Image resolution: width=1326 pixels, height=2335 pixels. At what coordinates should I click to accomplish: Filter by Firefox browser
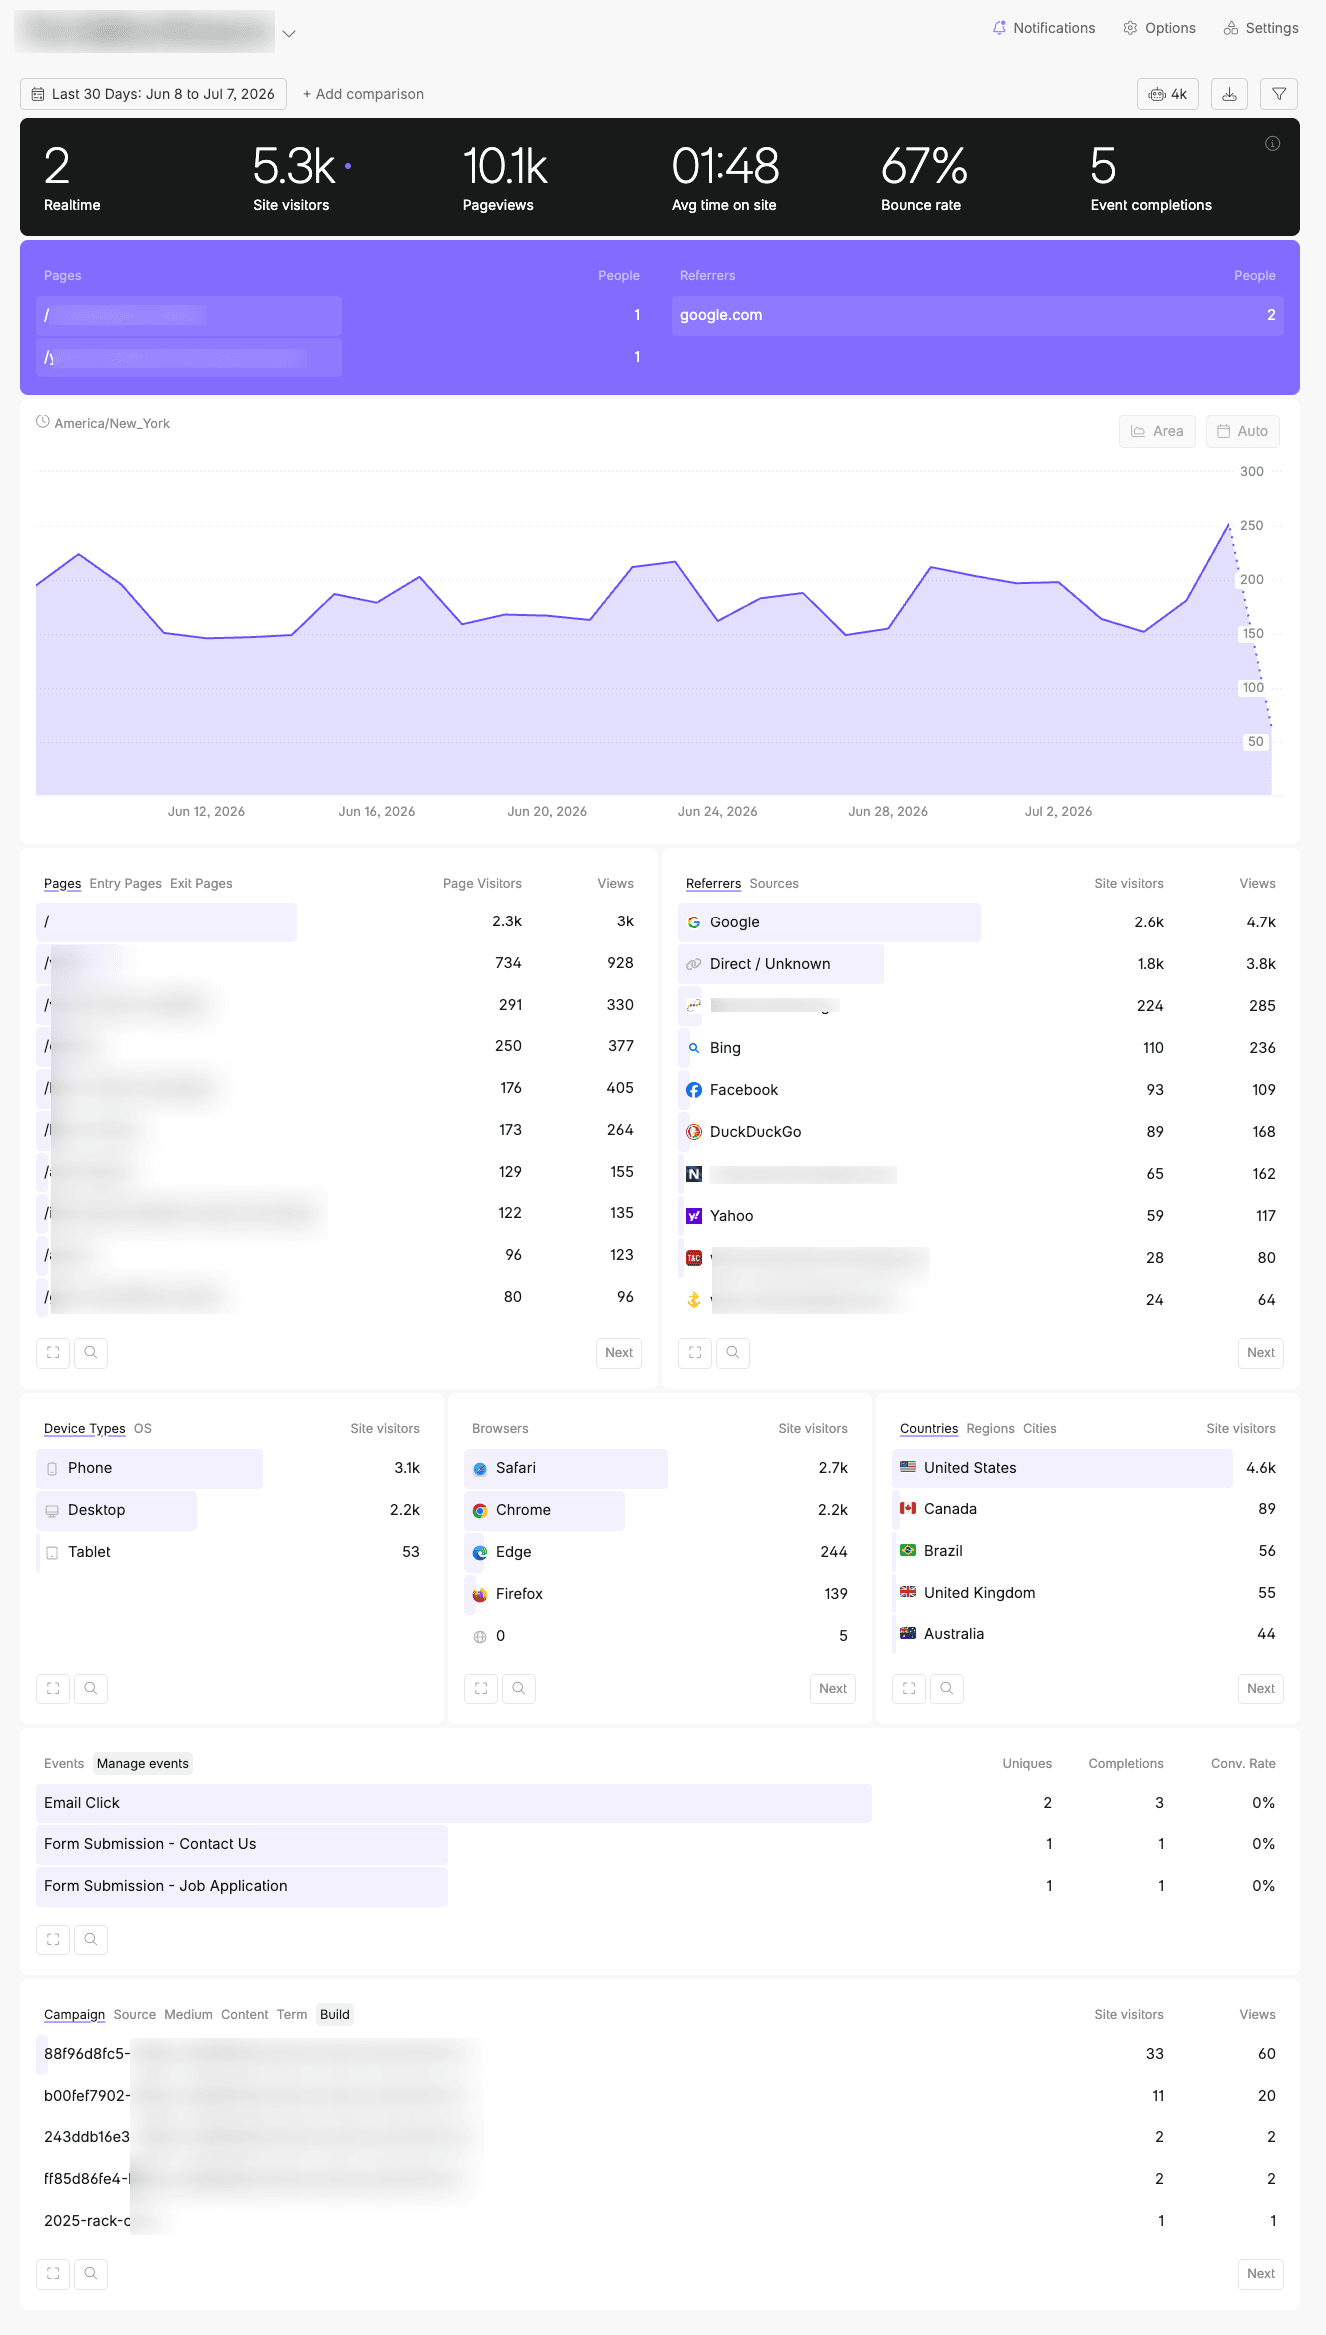[660, 1594]
